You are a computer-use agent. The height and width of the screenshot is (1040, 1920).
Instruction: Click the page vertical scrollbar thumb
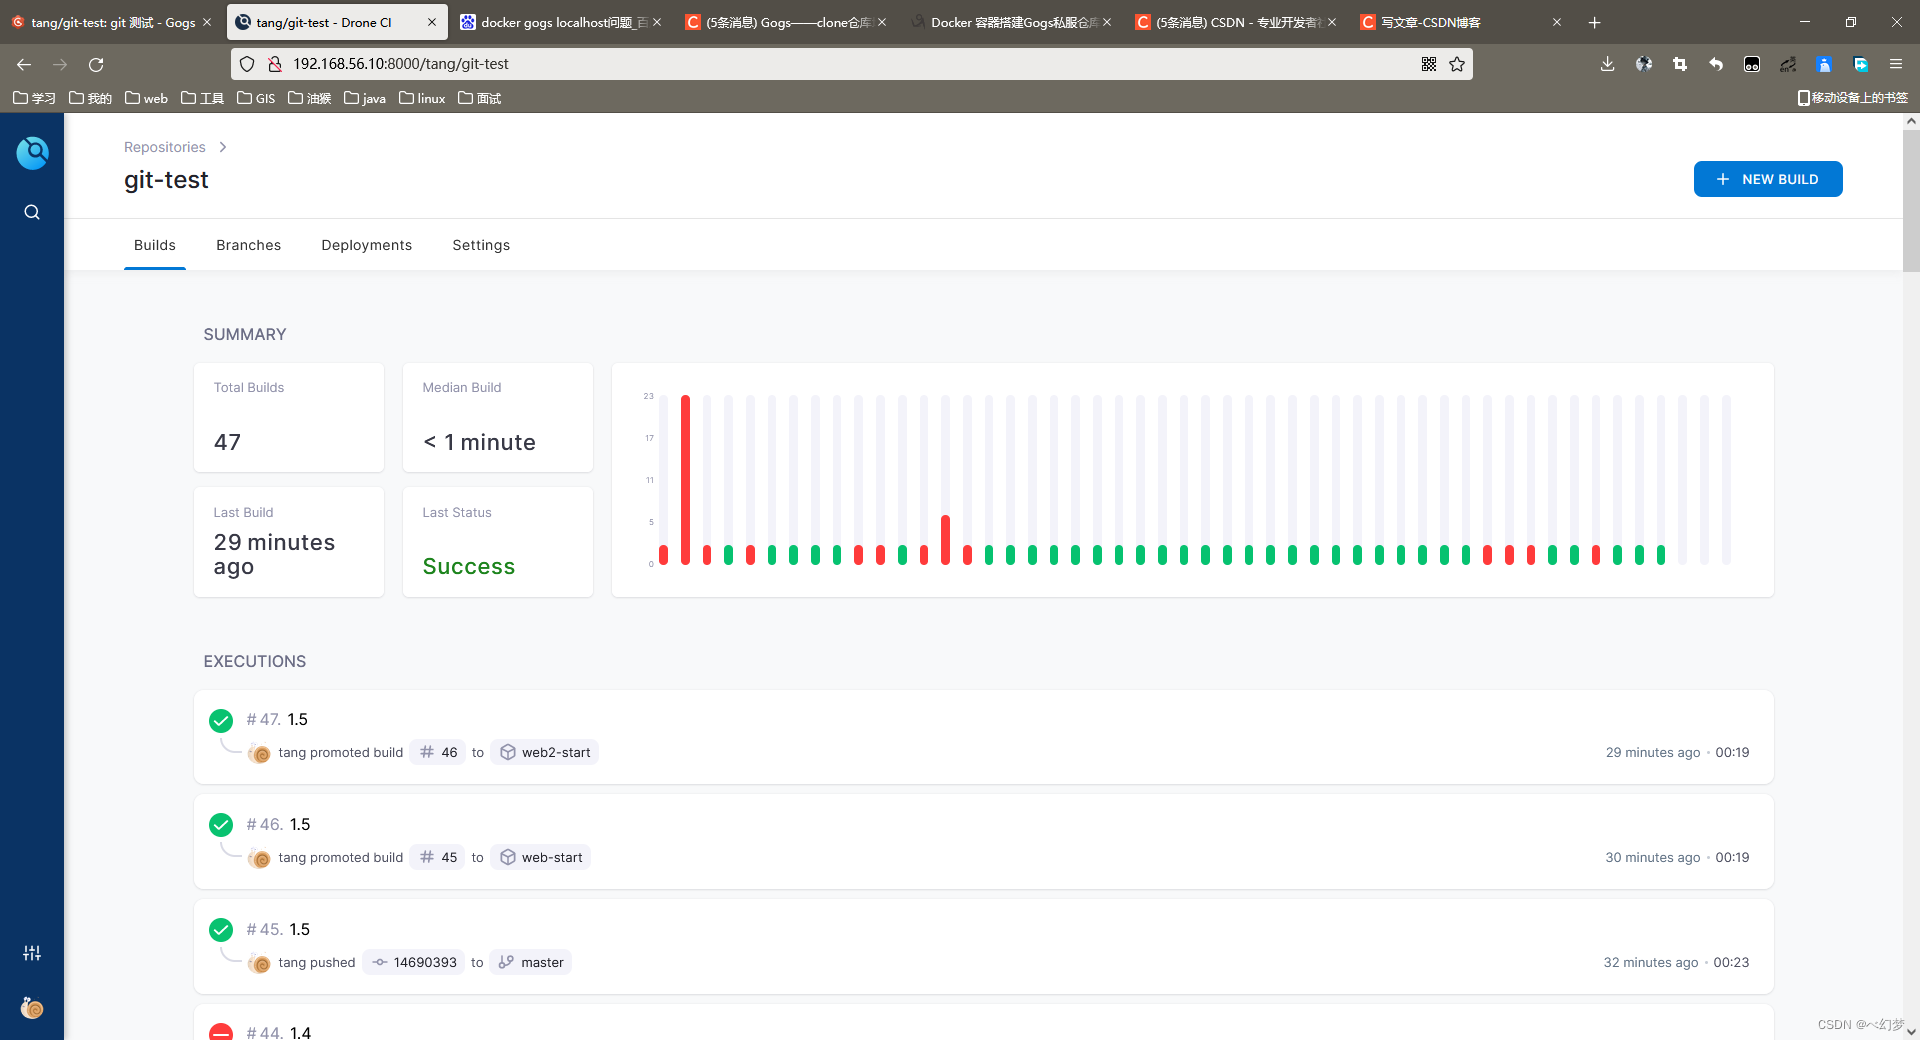[x=1911, y=200]
